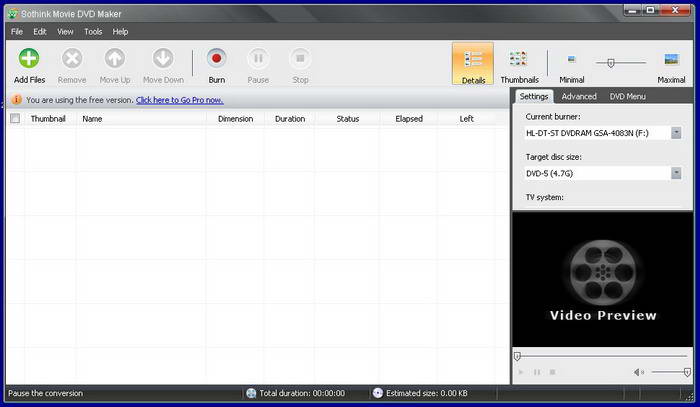
Task: Open the View menu
Action: [x=65, y=32]
